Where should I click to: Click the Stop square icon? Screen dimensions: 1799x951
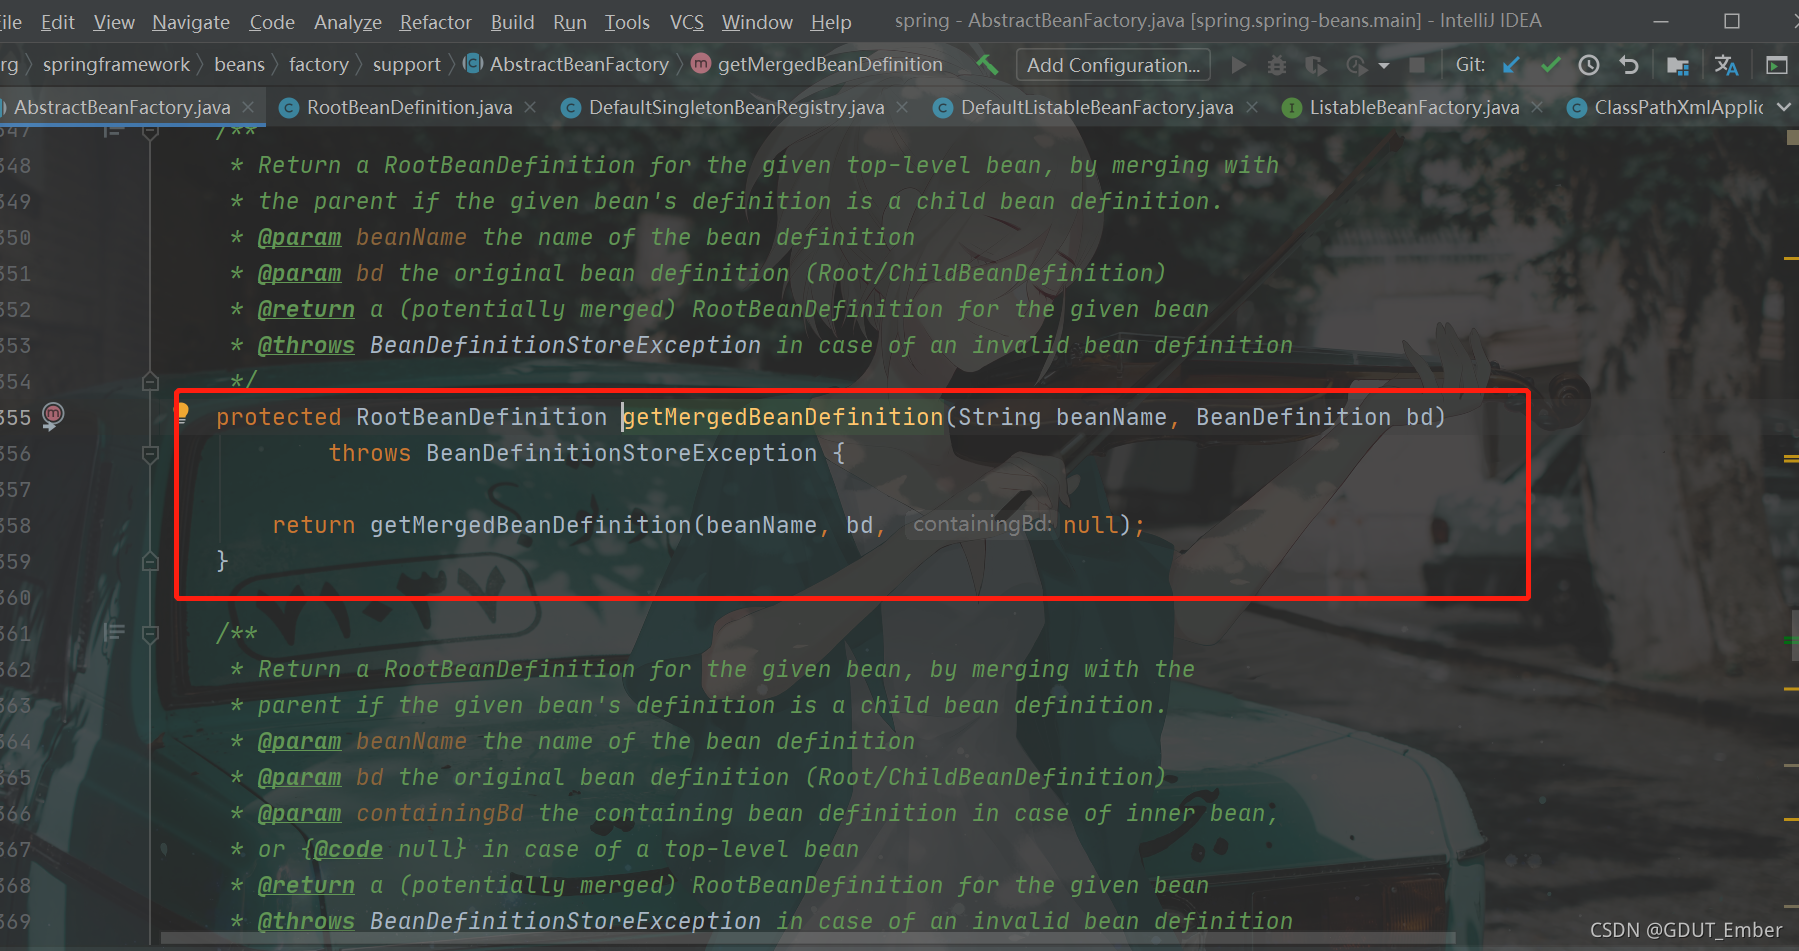(1417, 65)
